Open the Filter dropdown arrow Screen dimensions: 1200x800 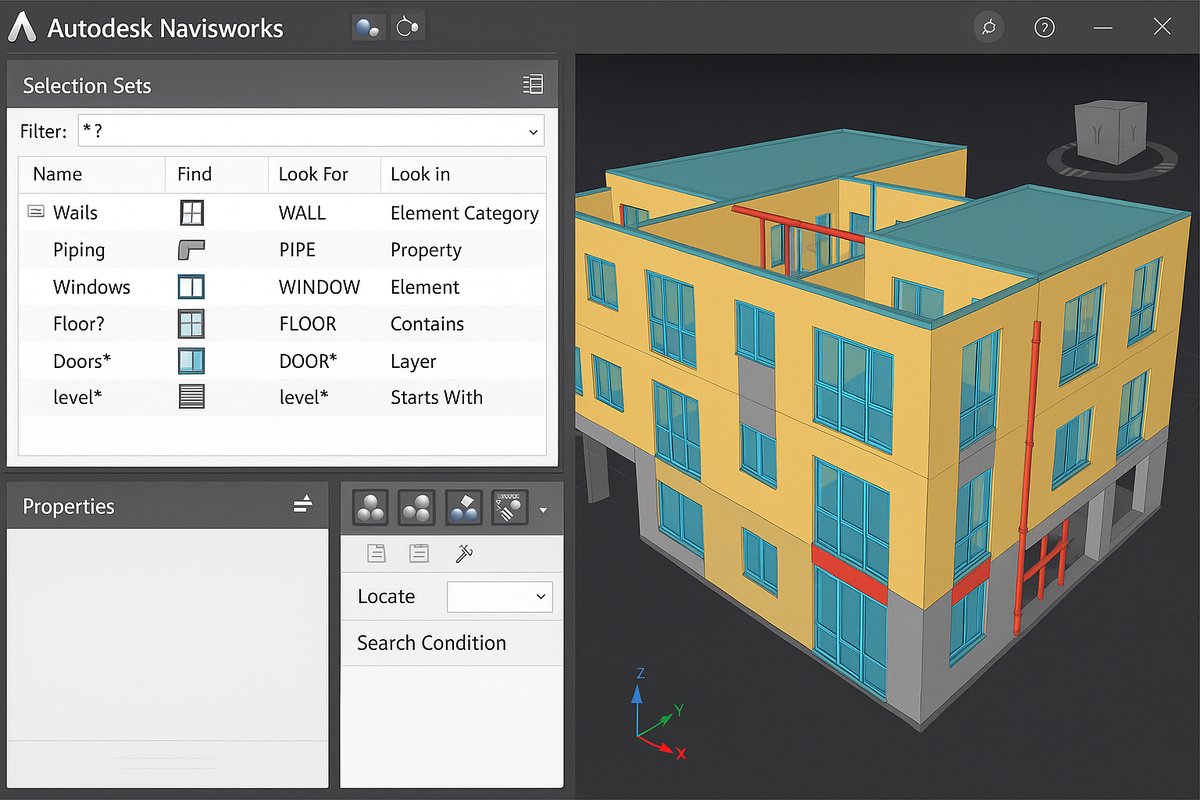(x=532, y=132)
